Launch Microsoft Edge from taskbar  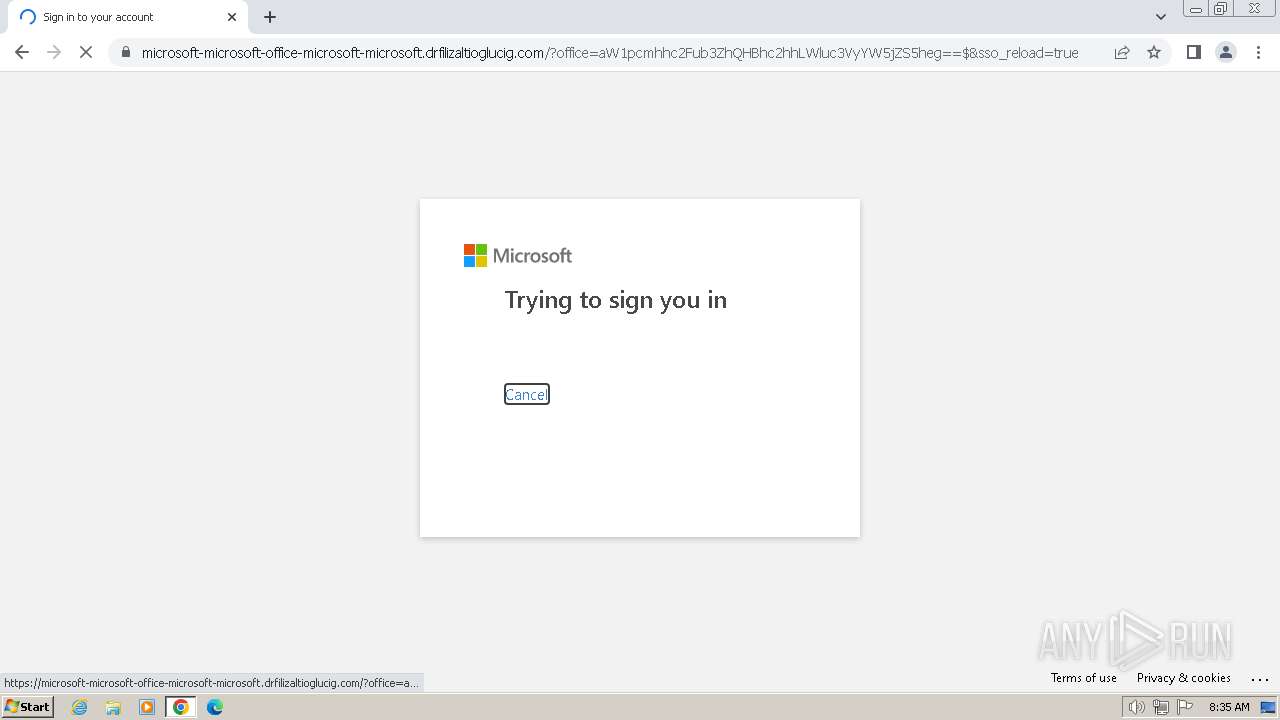[x=215, y=707]
